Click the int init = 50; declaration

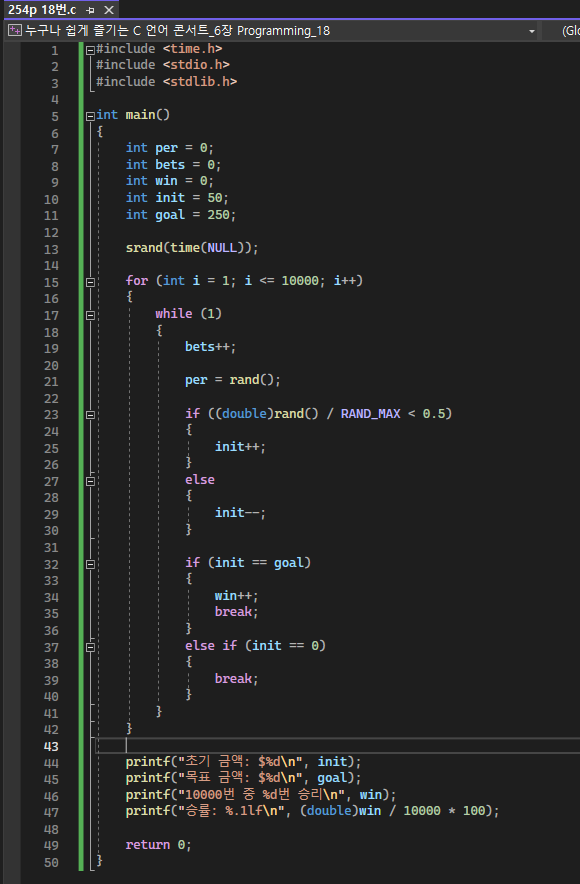click(x=177, y=198)
